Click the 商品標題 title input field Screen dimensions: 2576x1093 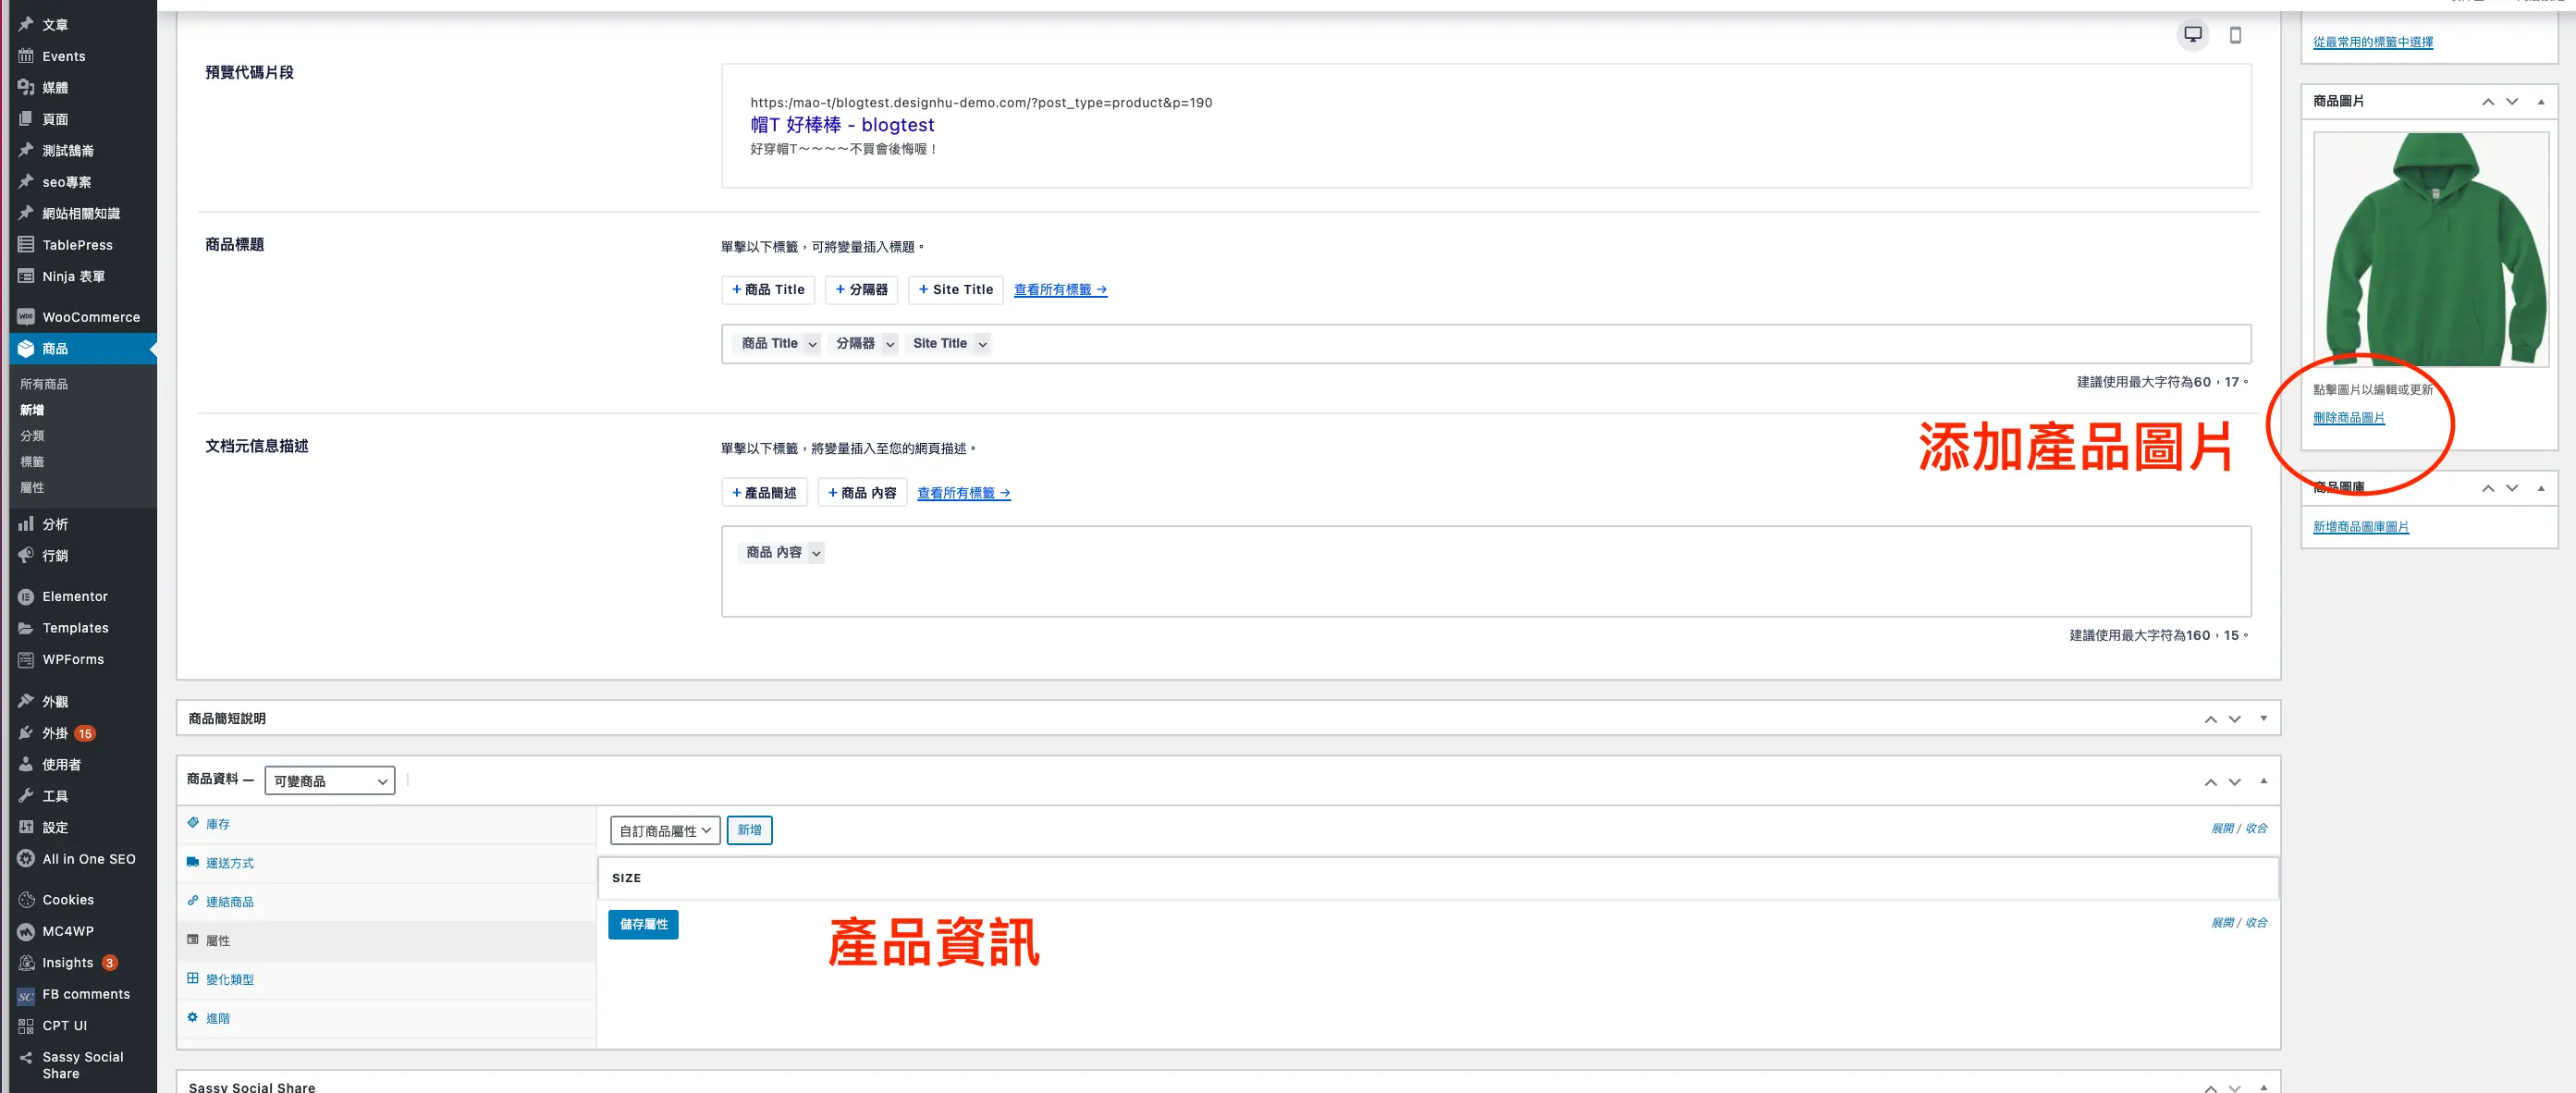1485,344
